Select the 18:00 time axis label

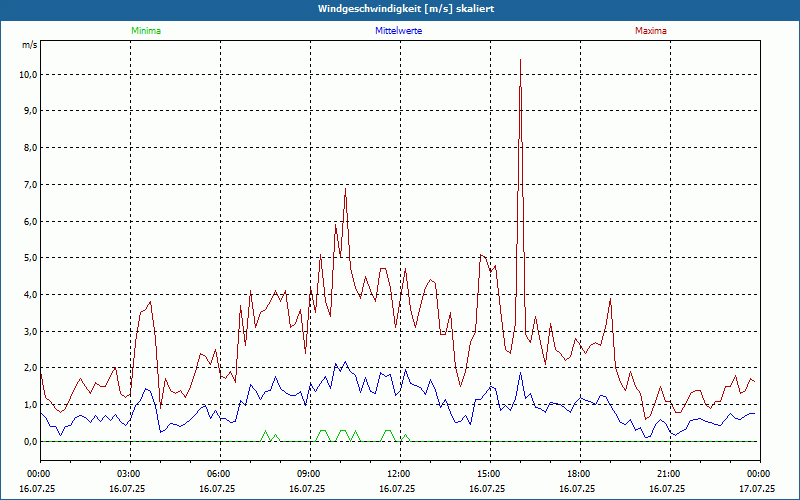[x=578, y=474]
